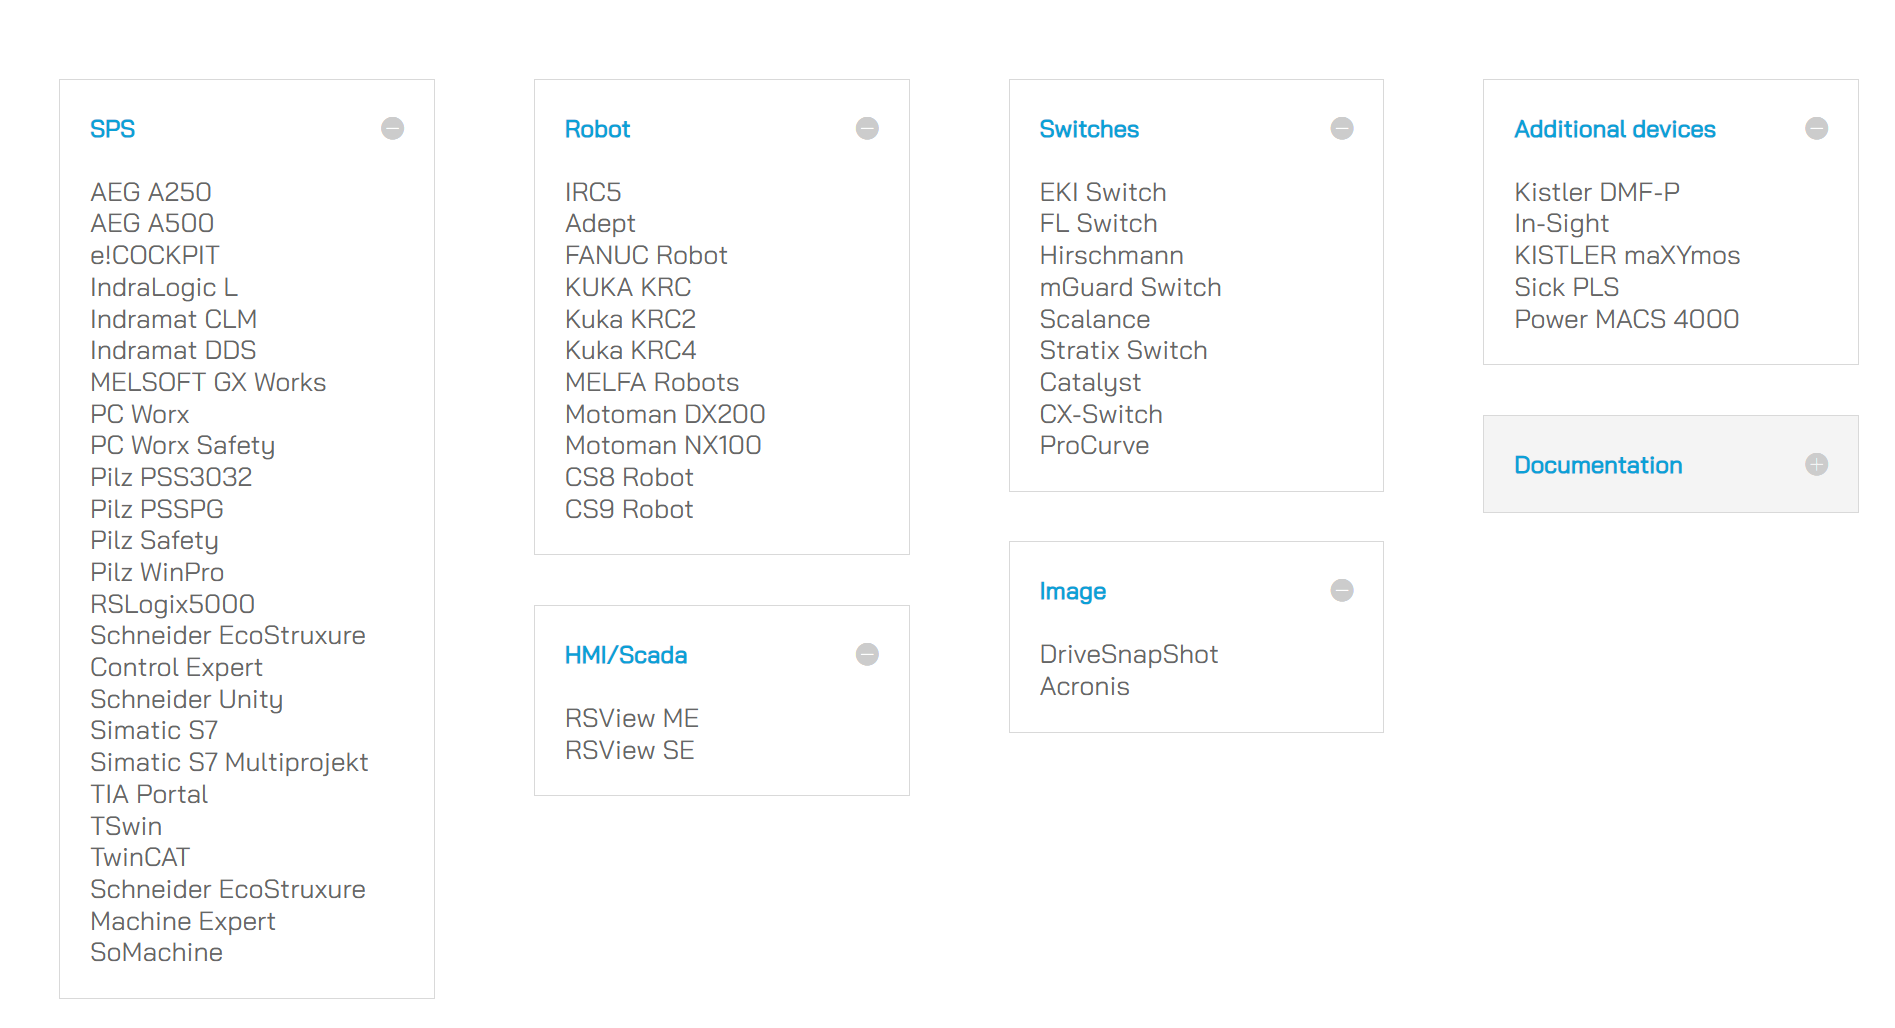The width and height of the screenshot is (1895, 1028).
Task: Click the SPS section heading
Action: pos(112,129)
